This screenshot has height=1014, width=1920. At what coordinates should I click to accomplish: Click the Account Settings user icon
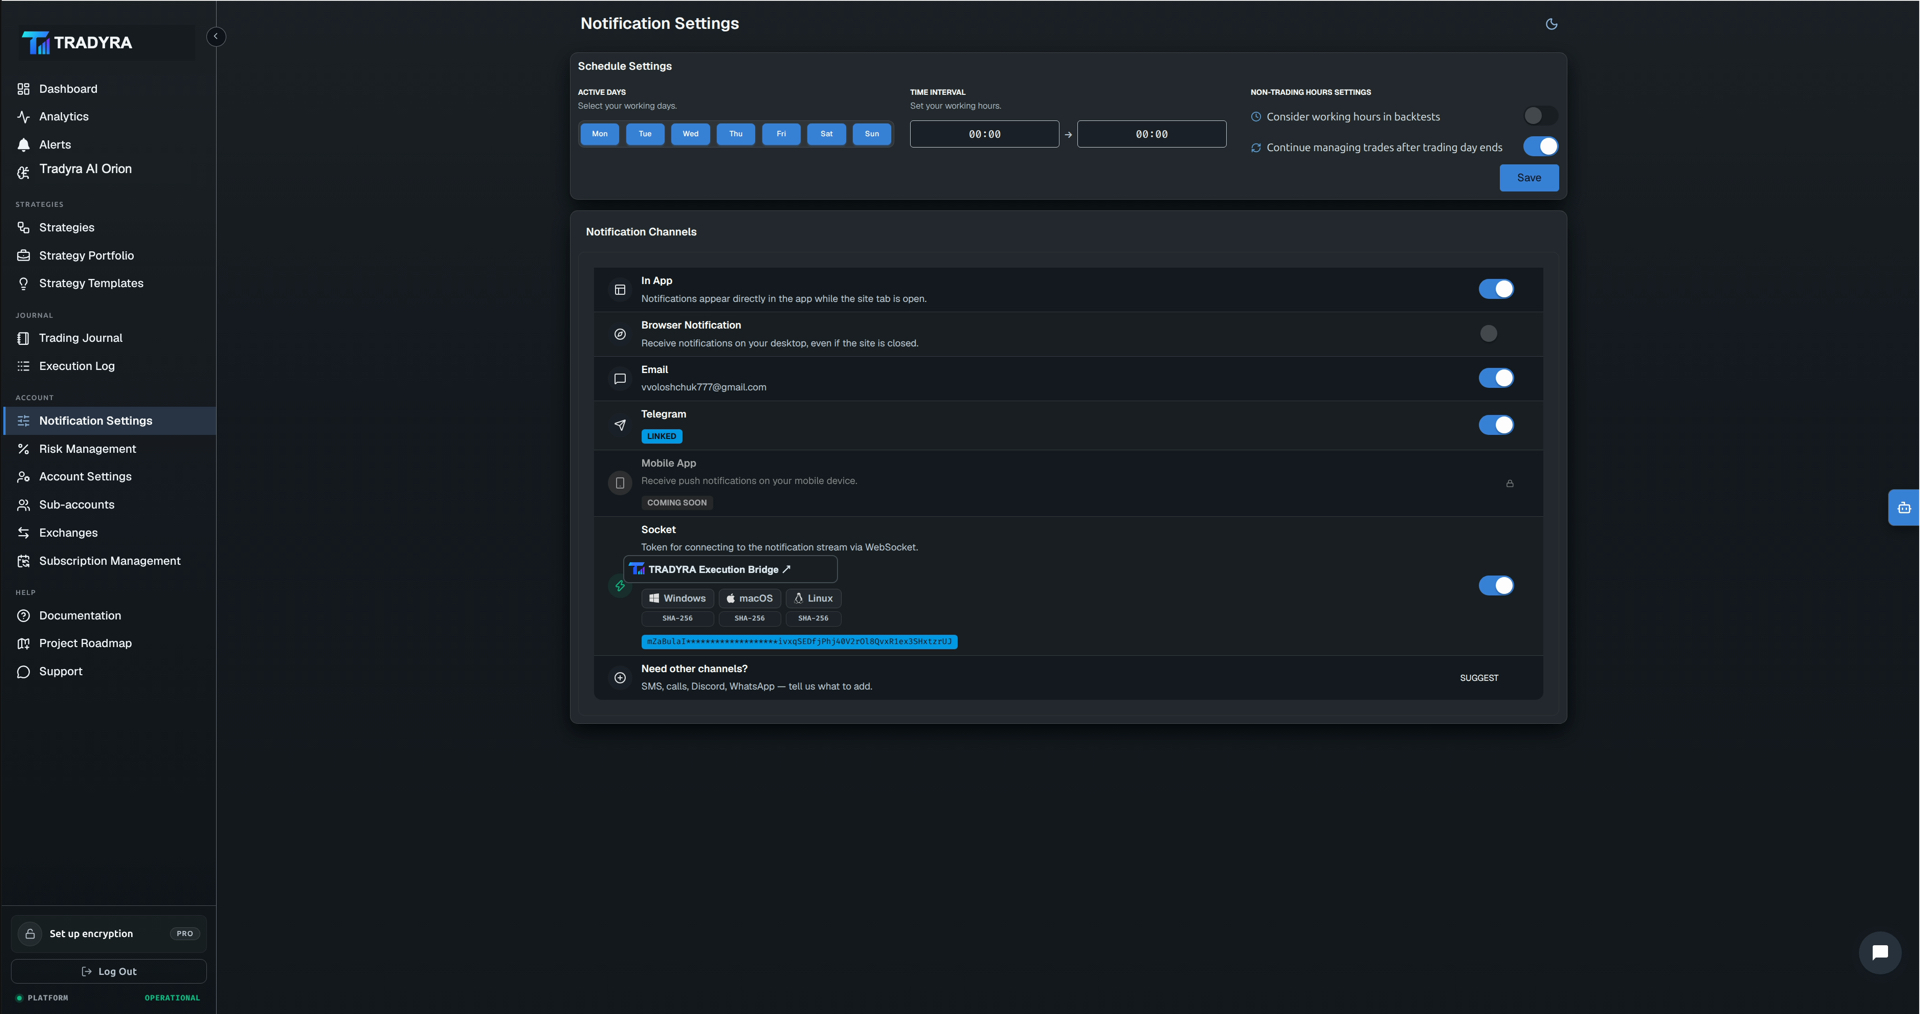[x=24, y=477]
